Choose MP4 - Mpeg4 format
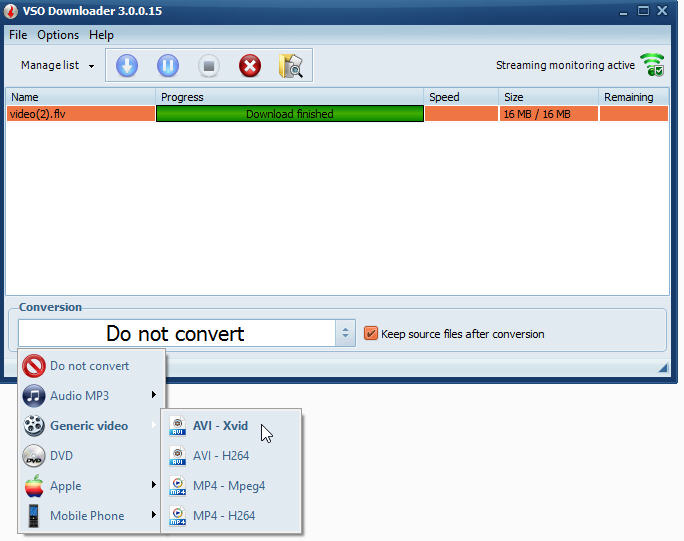Image resolution: width=684 pixels, height=541 pixels. click(x=231, y=486)
